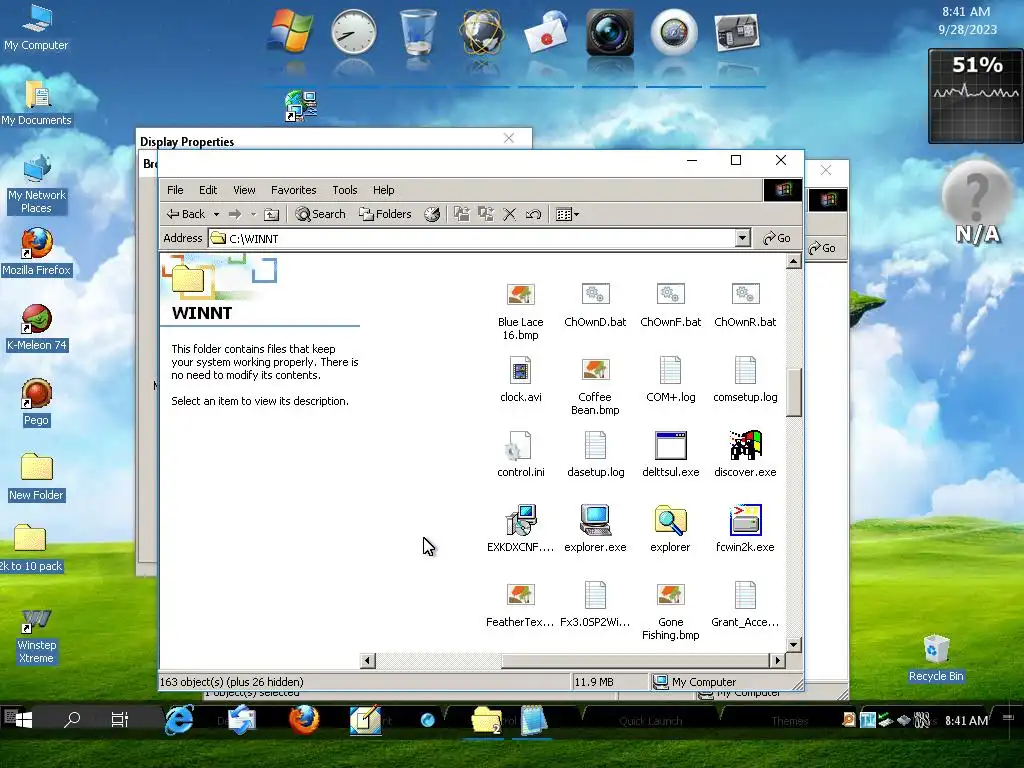This screenshot has width=1024, height=768.
Task: Open the Views dropdown button
Action: click(x=567, y=214)
